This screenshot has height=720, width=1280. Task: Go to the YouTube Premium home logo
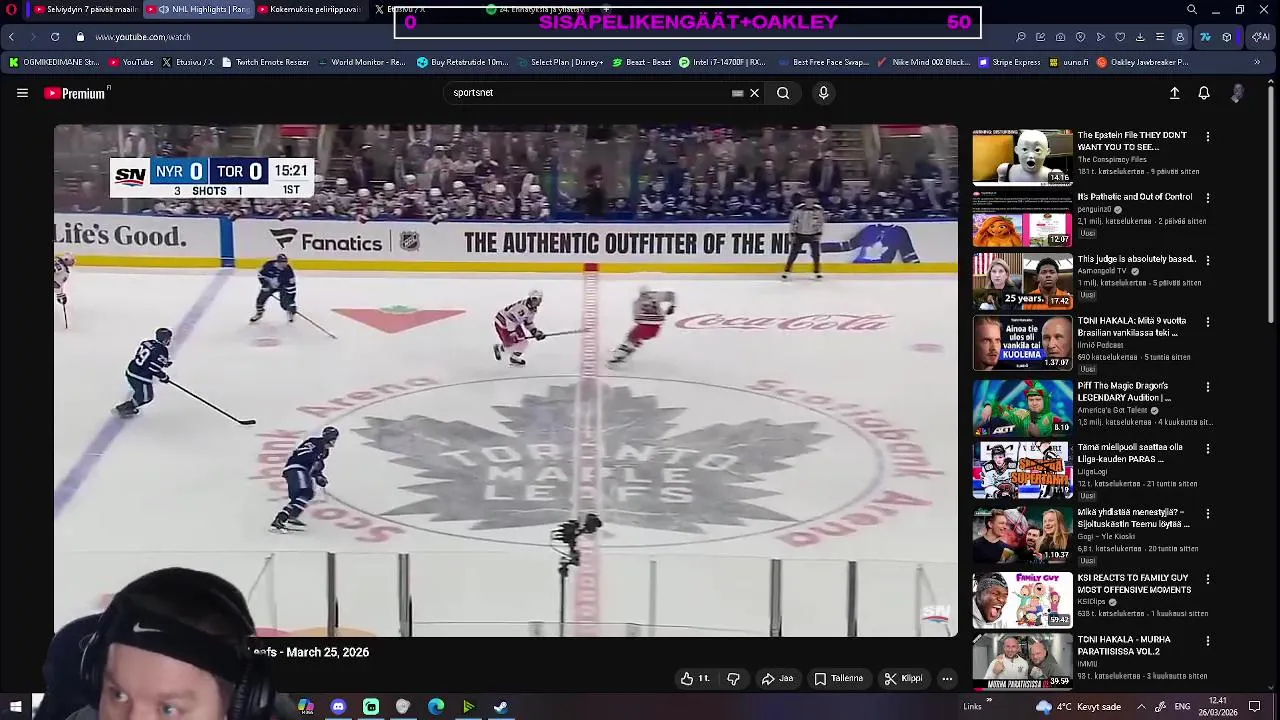pyautogui.click(x=75, y=93)
